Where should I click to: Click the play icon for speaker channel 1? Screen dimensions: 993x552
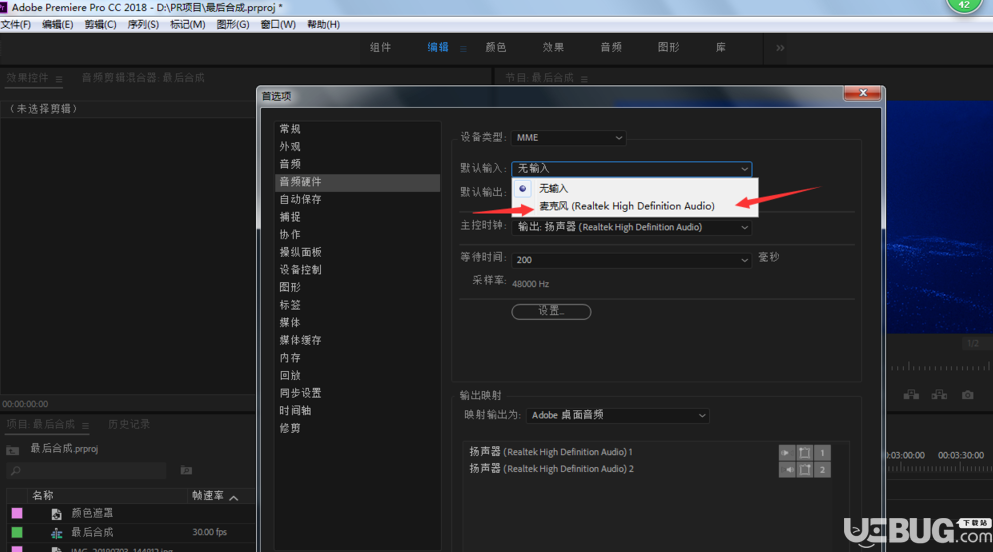tap(787, 453)
